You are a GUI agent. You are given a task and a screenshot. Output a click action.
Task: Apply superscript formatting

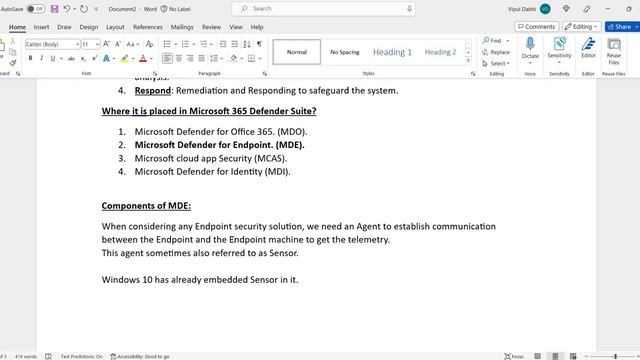pyautogui.click(x=94, y=58)
